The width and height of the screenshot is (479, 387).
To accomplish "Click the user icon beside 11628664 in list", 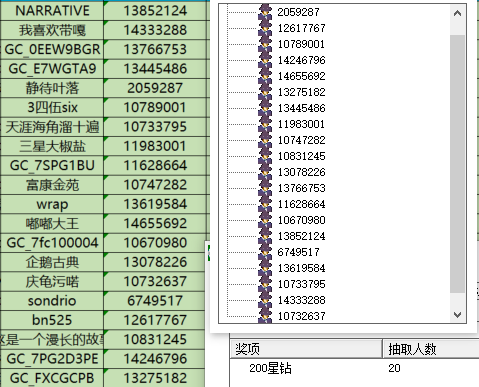I will [265, 204].
